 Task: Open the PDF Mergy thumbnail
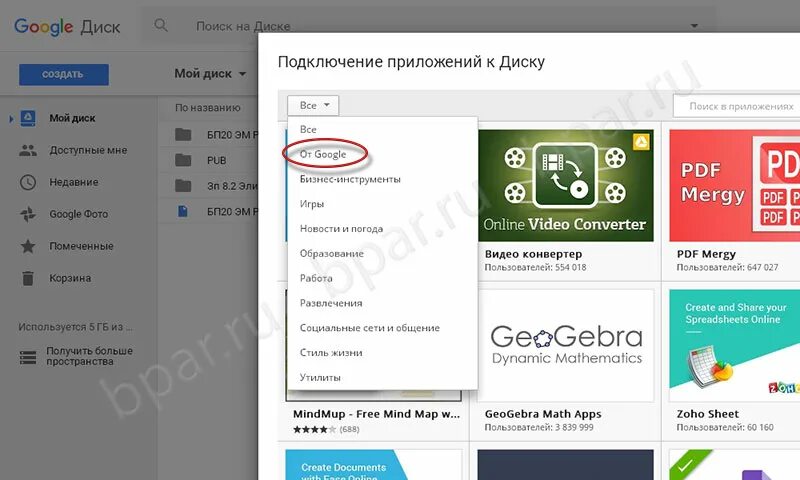(x=735, y=185)
